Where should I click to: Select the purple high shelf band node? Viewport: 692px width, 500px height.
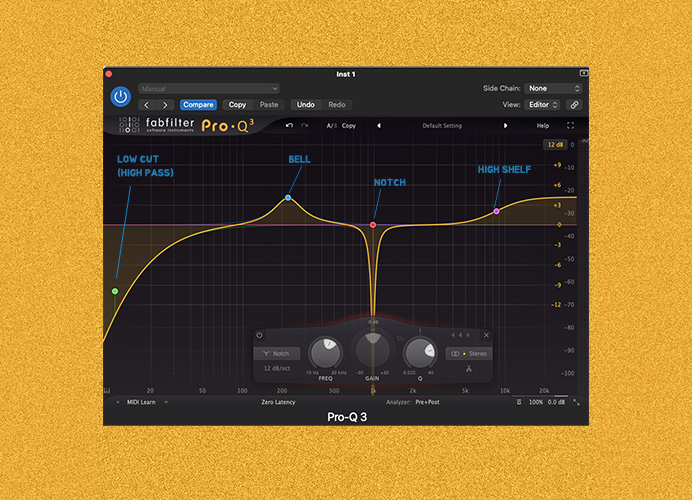click(x=496, y=211)
